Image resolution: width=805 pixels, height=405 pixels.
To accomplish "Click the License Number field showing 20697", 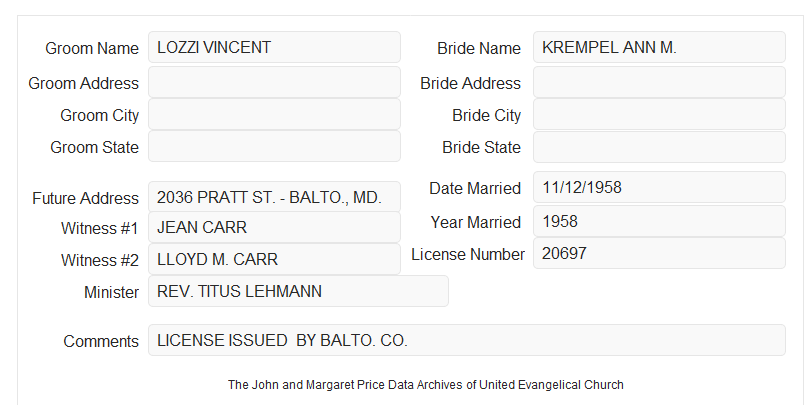I will [659, 253].
